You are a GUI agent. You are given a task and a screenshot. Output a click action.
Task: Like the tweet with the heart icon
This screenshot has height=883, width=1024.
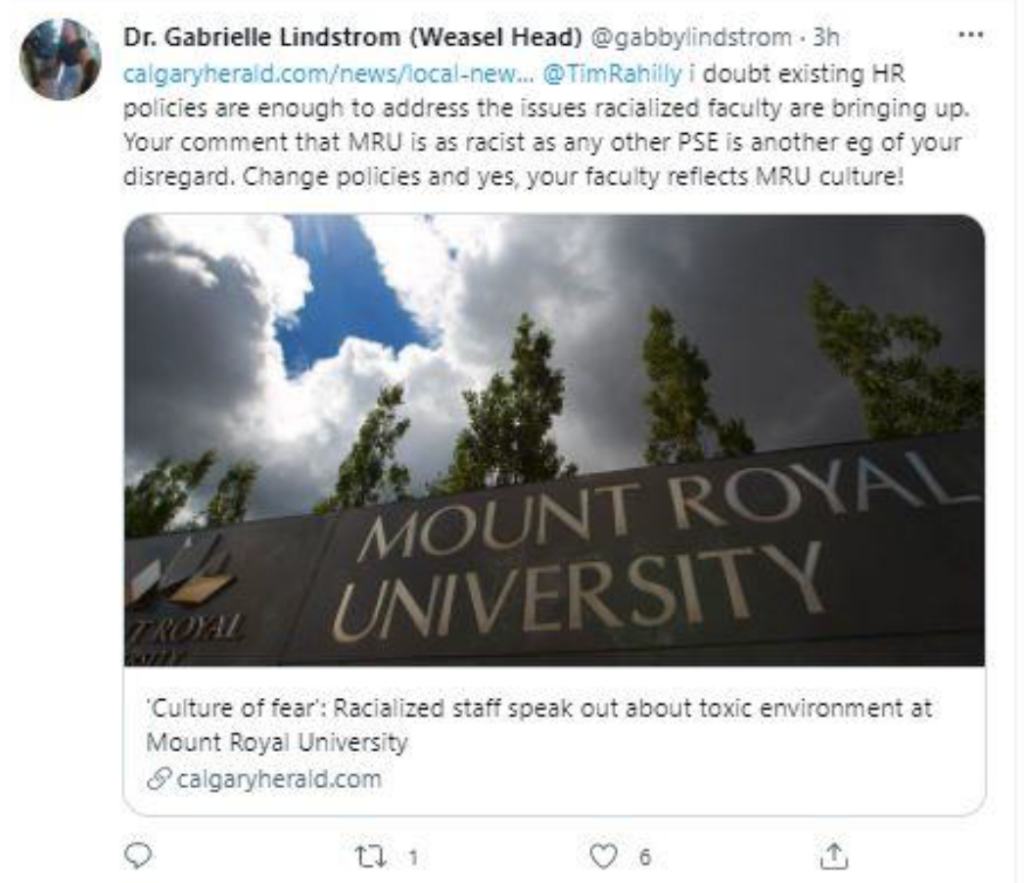603,856
